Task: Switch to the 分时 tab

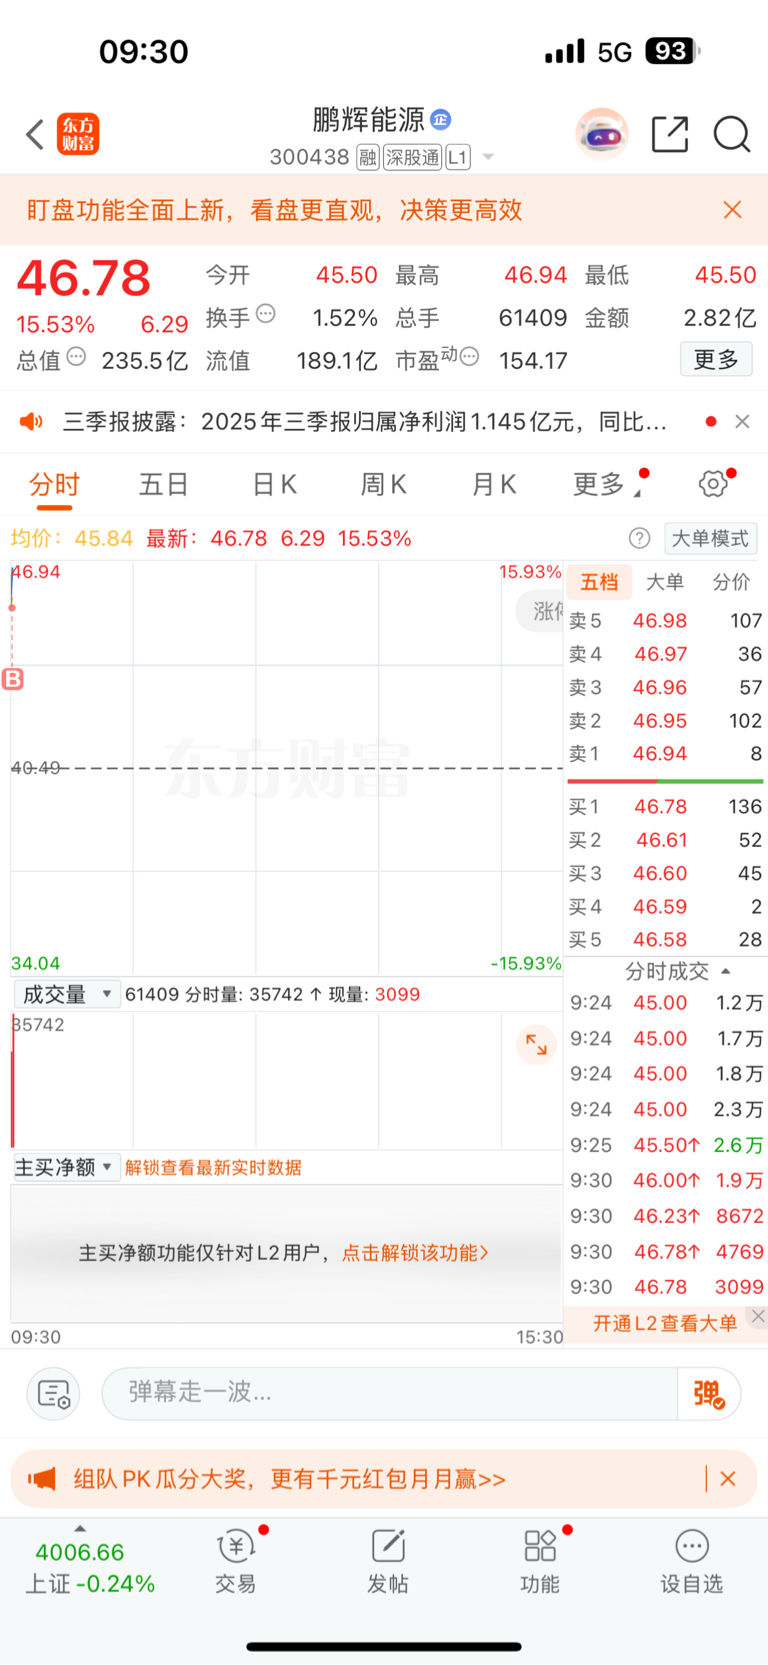Action: 54,485
